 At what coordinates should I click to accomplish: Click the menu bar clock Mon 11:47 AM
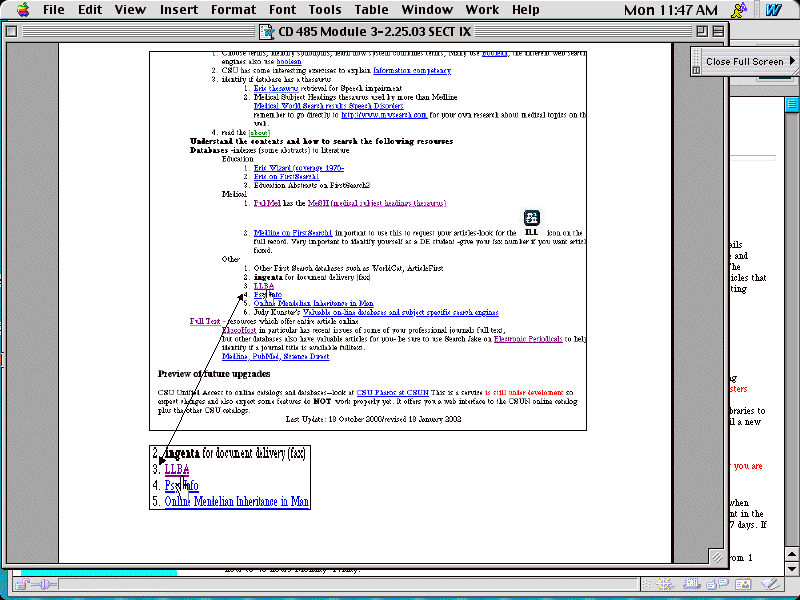coord(670,10)
